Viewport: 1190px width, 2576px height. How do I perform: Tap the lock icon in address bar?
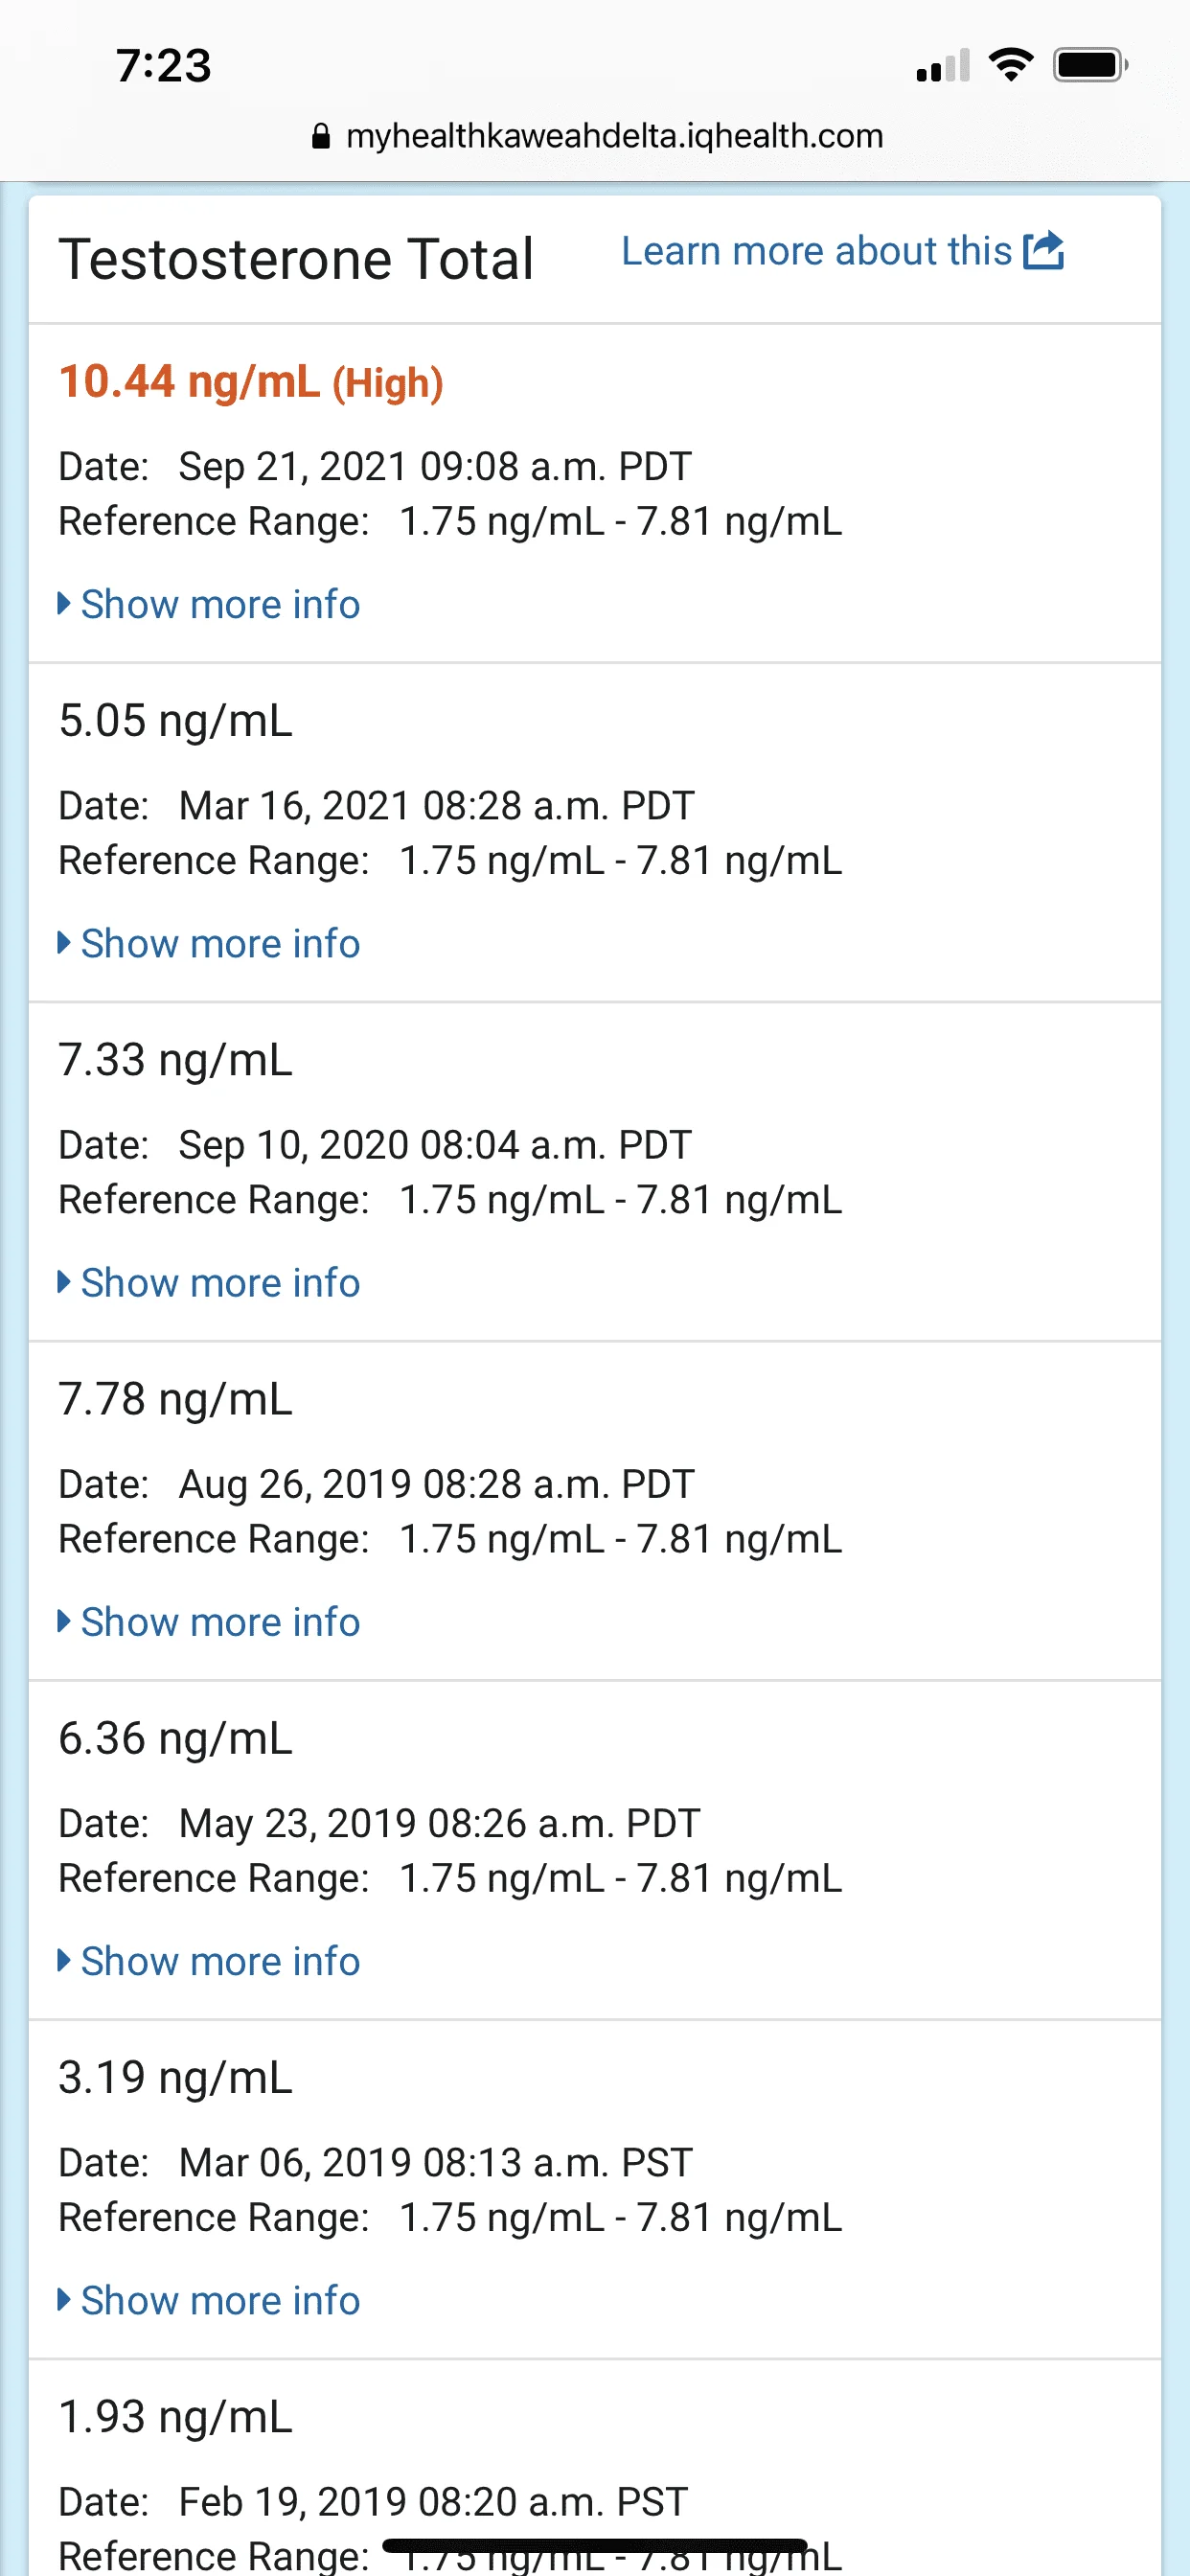point(321,136)
